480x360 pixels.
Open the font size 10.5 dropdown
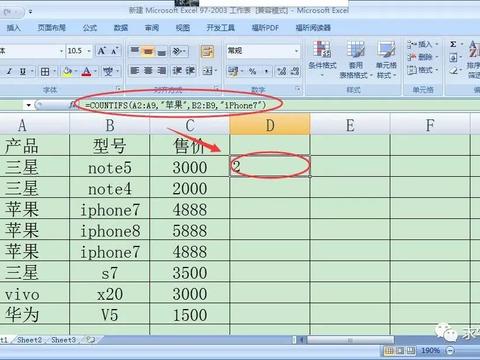[x=89, y=51]
